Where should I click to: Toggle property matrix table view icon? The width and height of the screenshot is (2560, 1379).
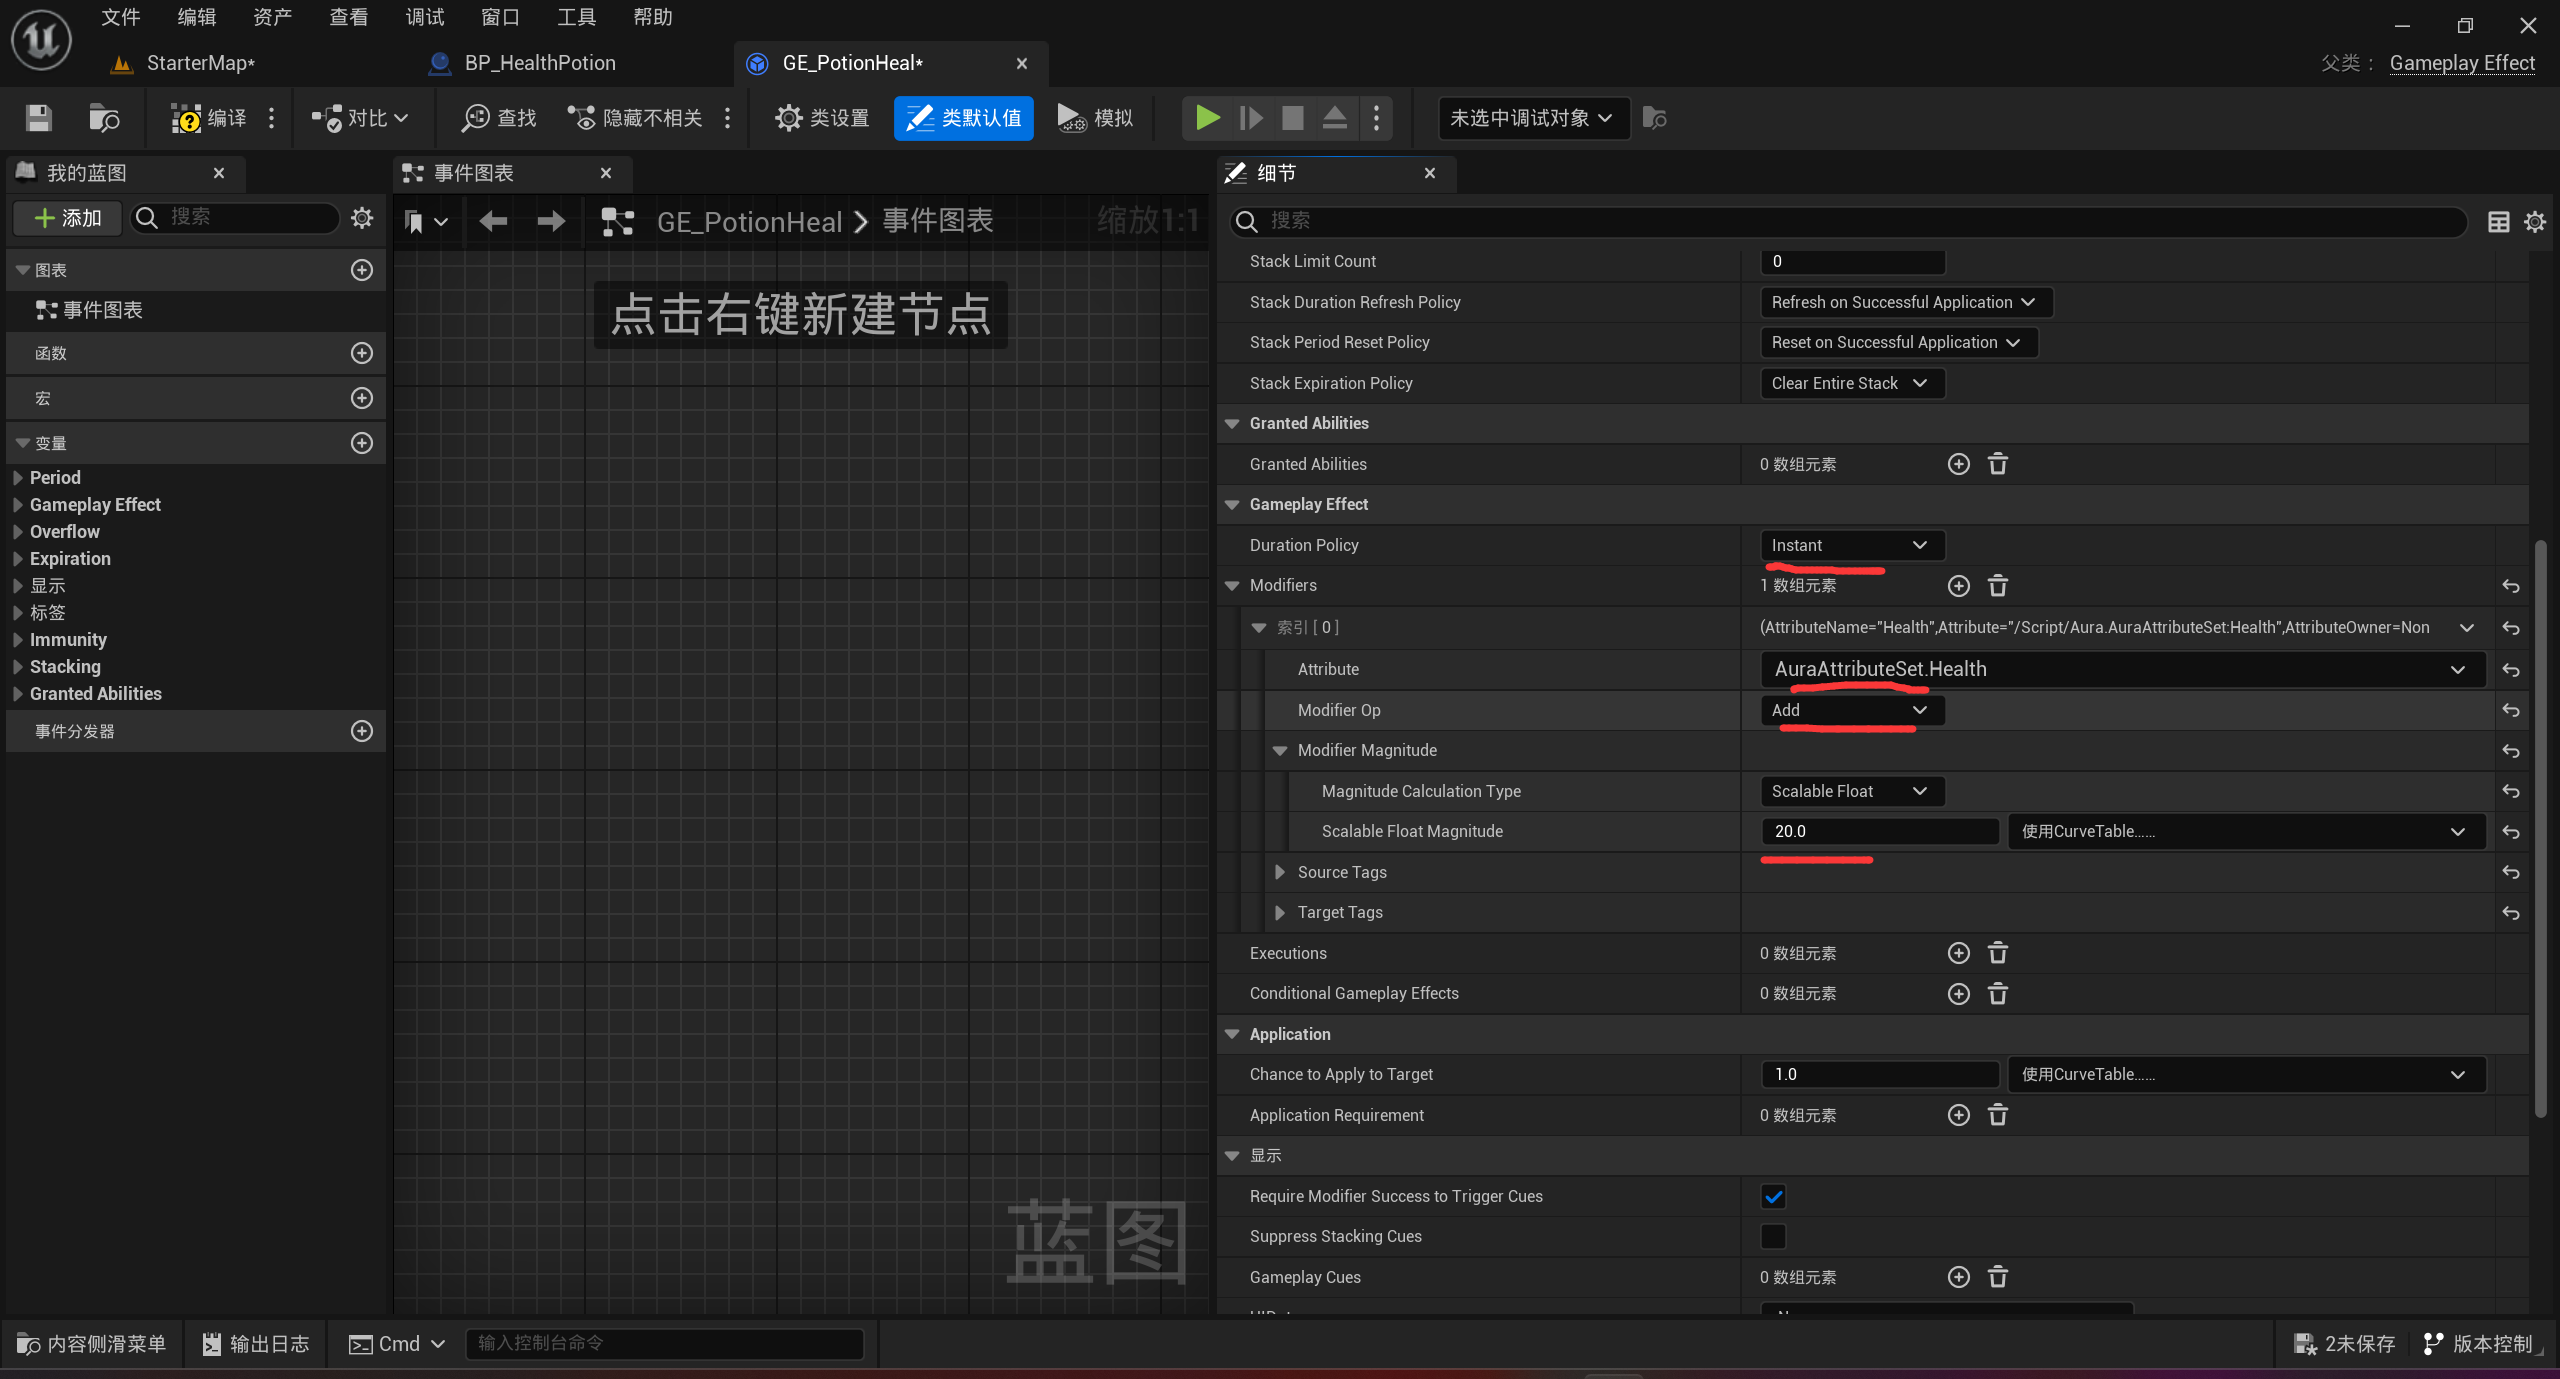[x=2498, y=221]
